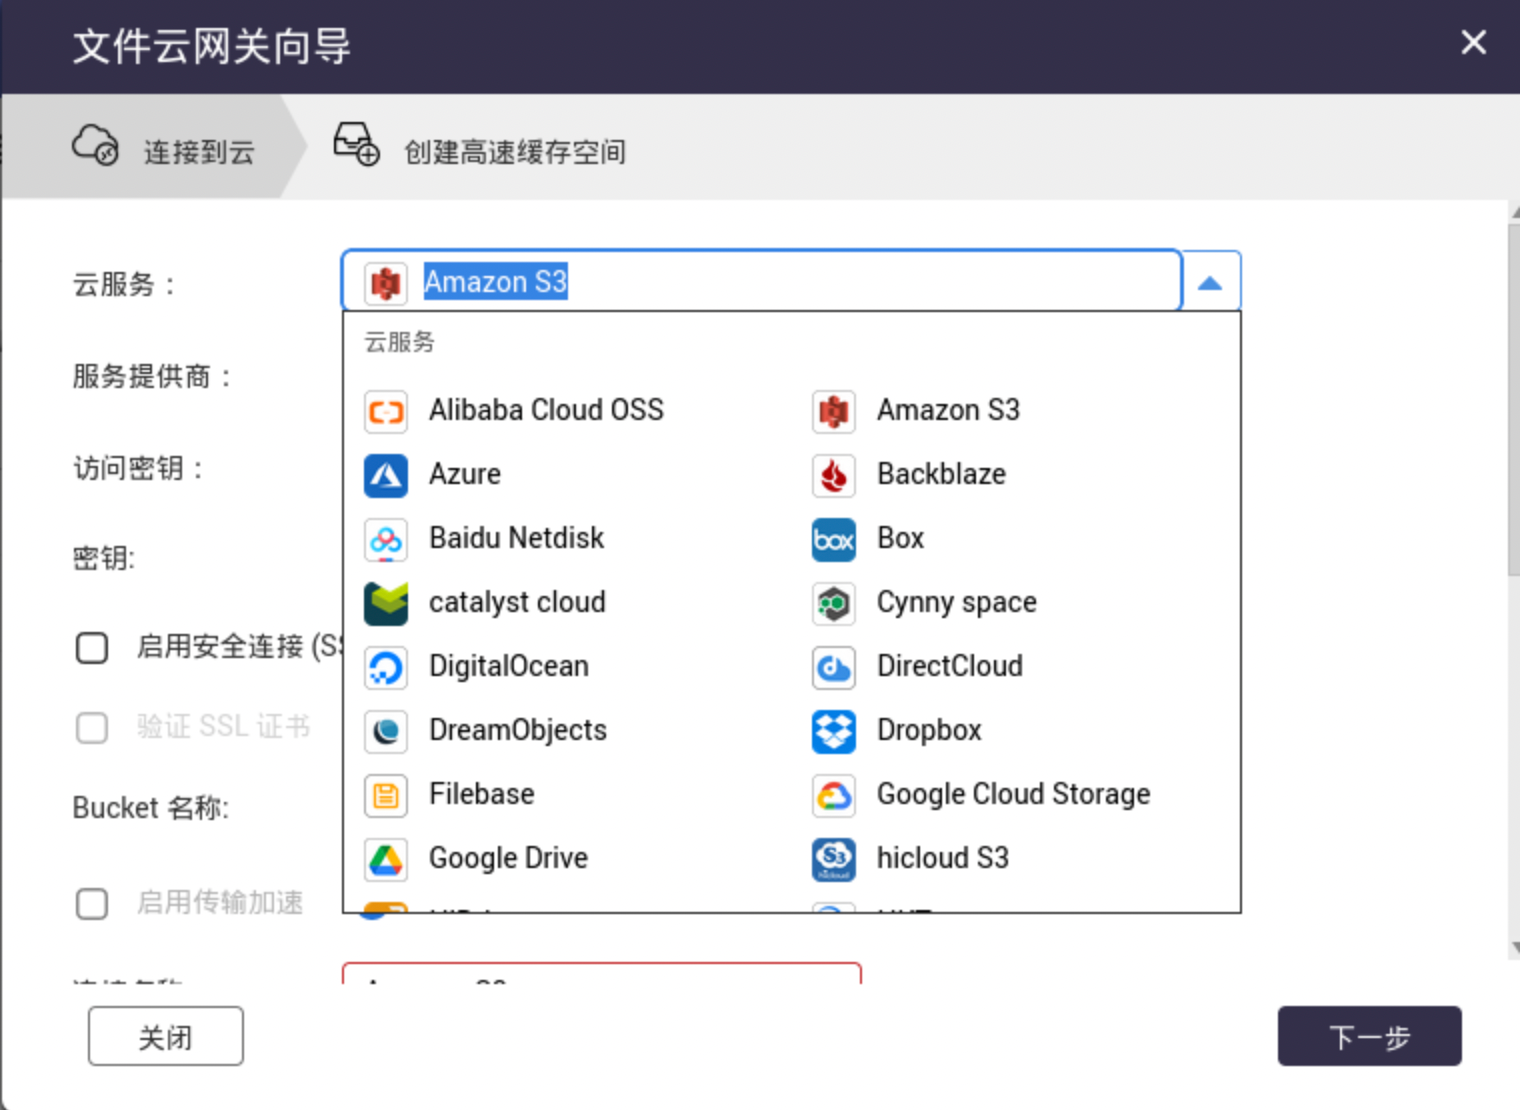Select the DirectCloud icon
The height and width of the screenshot is (1110, 1520).
pos(834,667)
